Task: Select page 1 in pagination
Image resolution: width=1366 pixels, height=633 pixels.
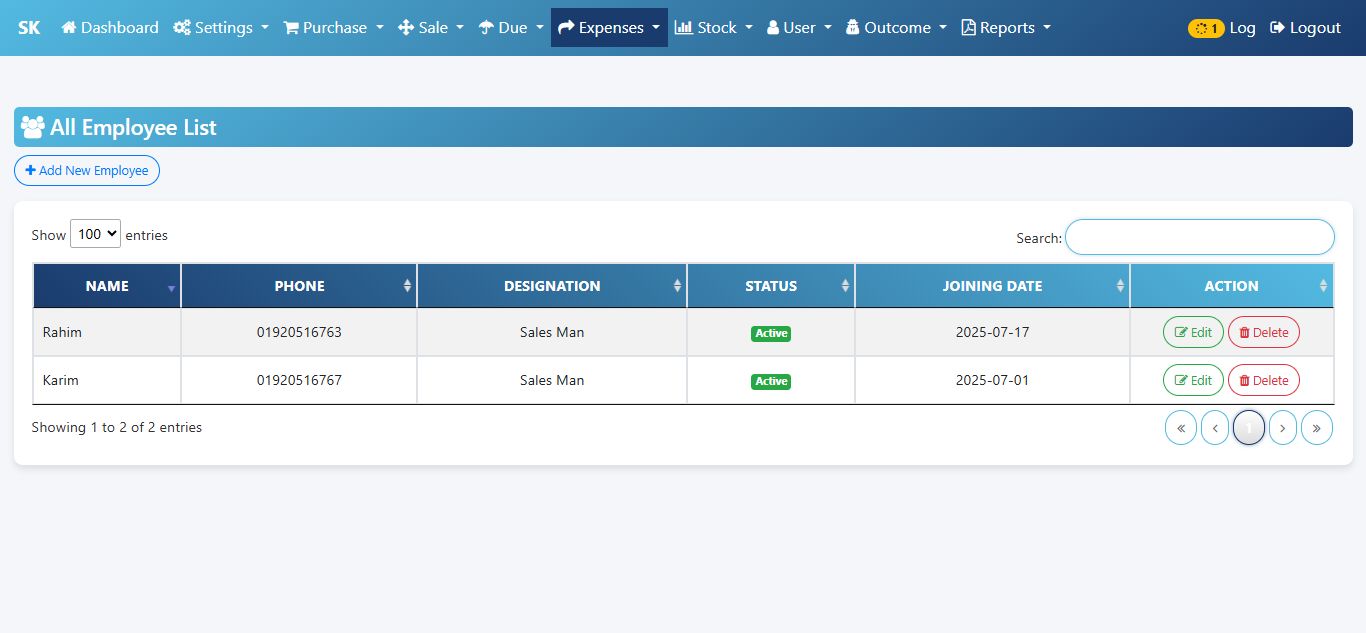Action: pos(1249,428)
